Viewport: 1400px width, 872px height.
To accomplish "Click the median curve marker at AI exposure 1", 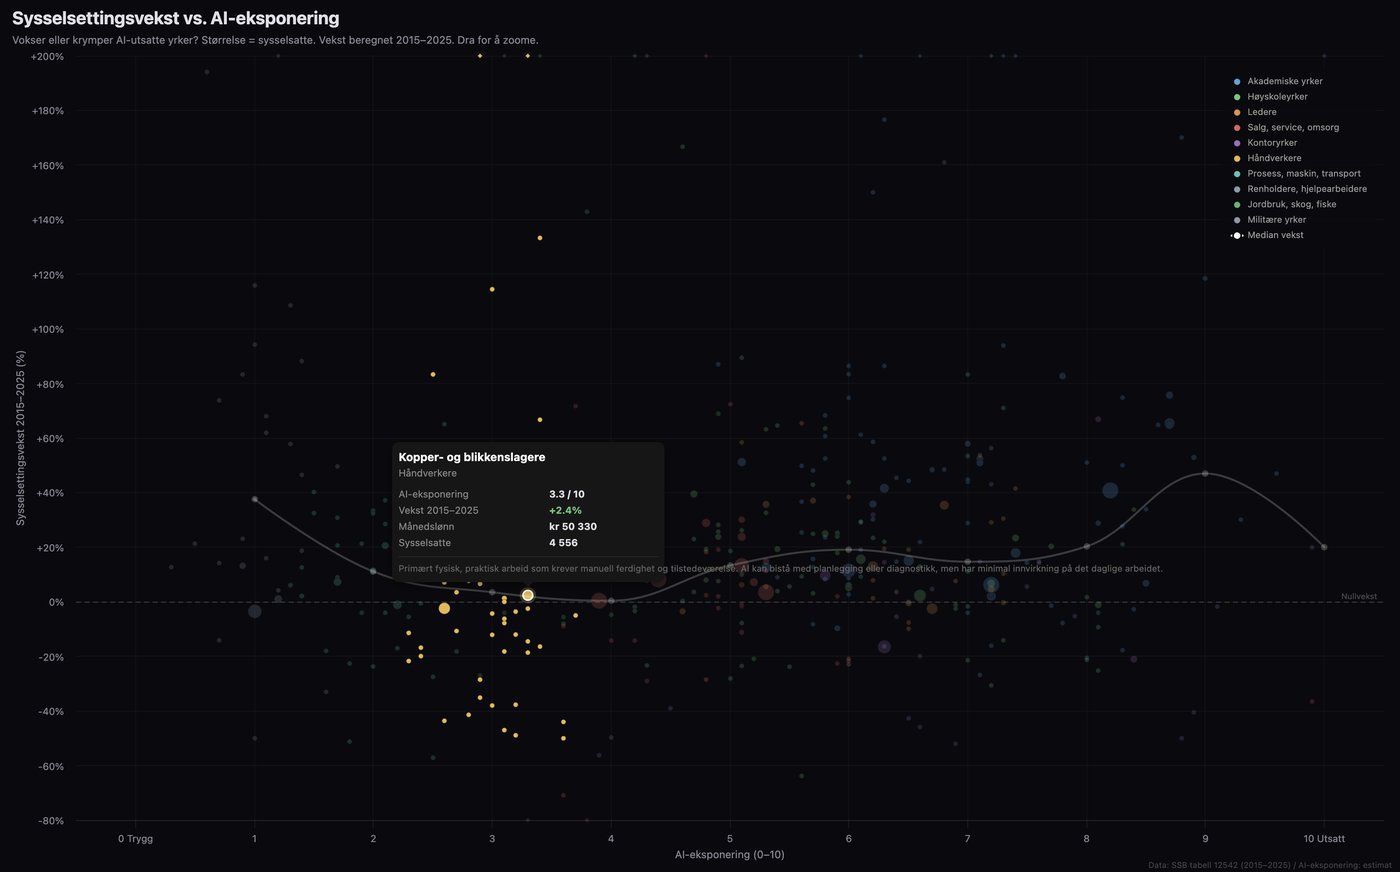I will pyautogui.click(x=254, y=499).
